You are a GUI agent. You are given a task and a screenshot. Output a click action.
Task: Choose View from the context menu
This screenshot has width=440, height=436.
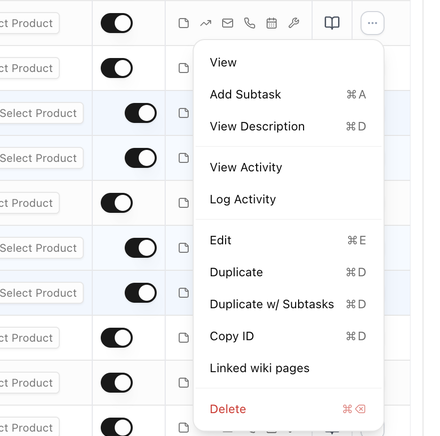[289, 62]
